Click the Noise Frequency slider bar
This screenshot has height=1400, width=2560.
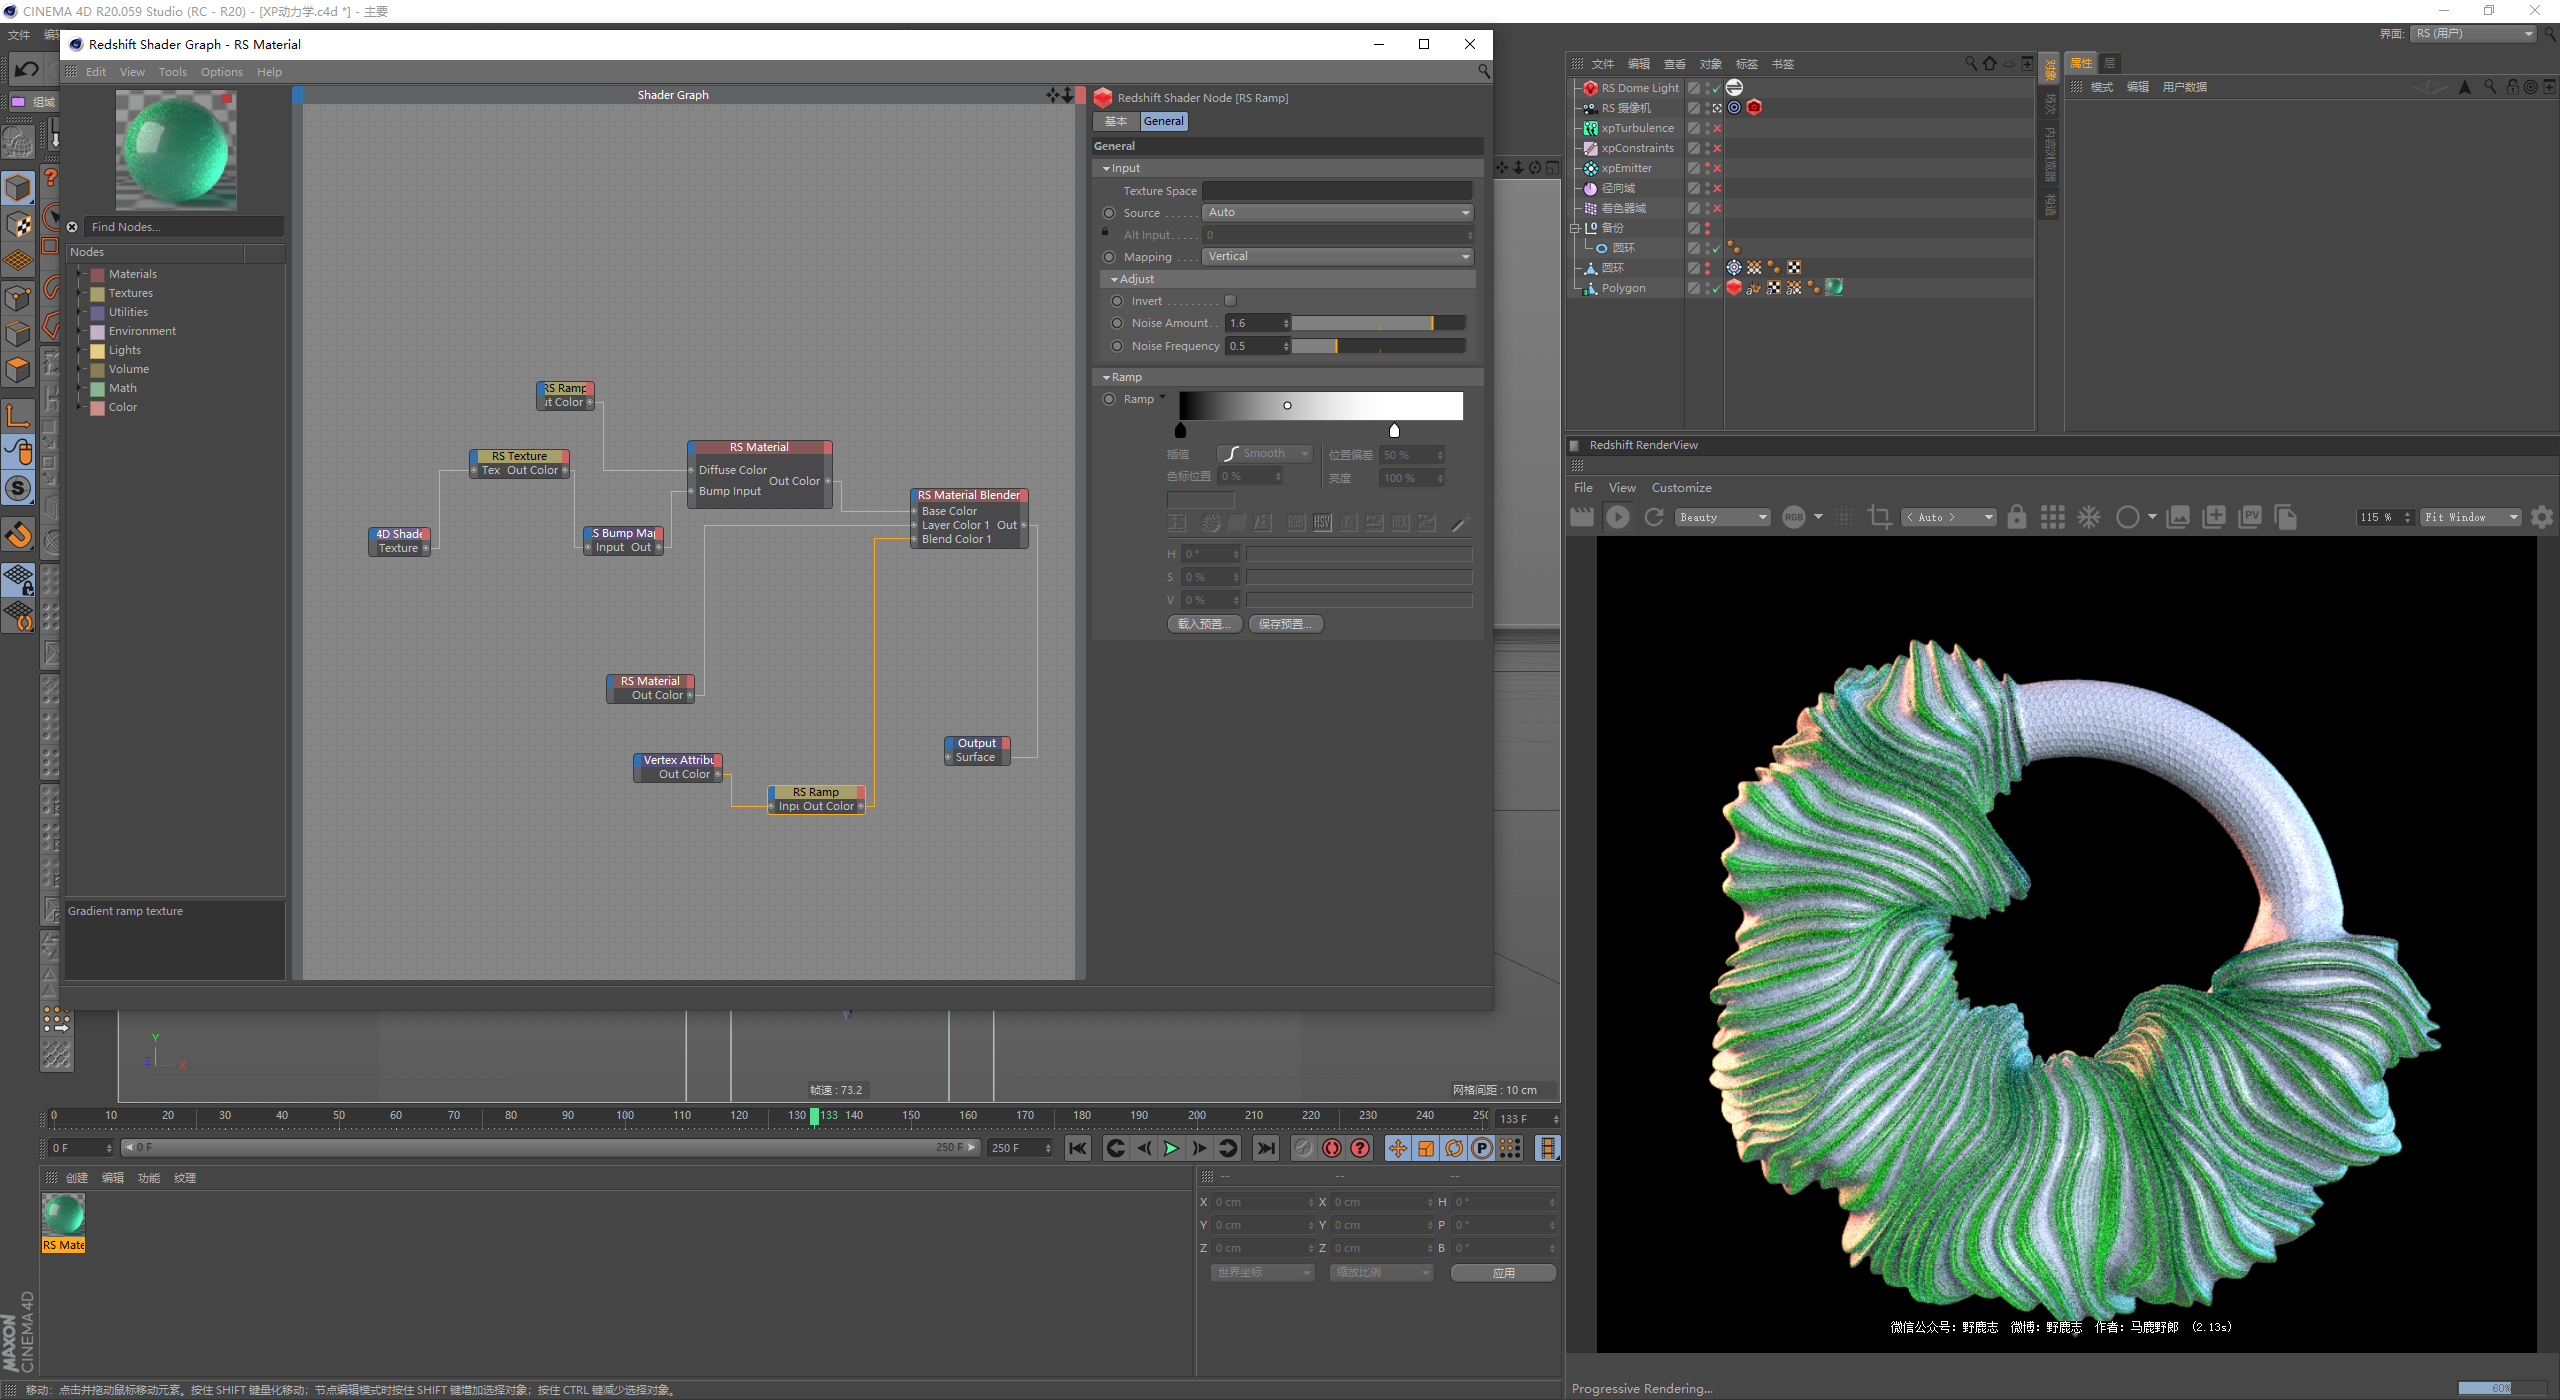[1378, 346]
